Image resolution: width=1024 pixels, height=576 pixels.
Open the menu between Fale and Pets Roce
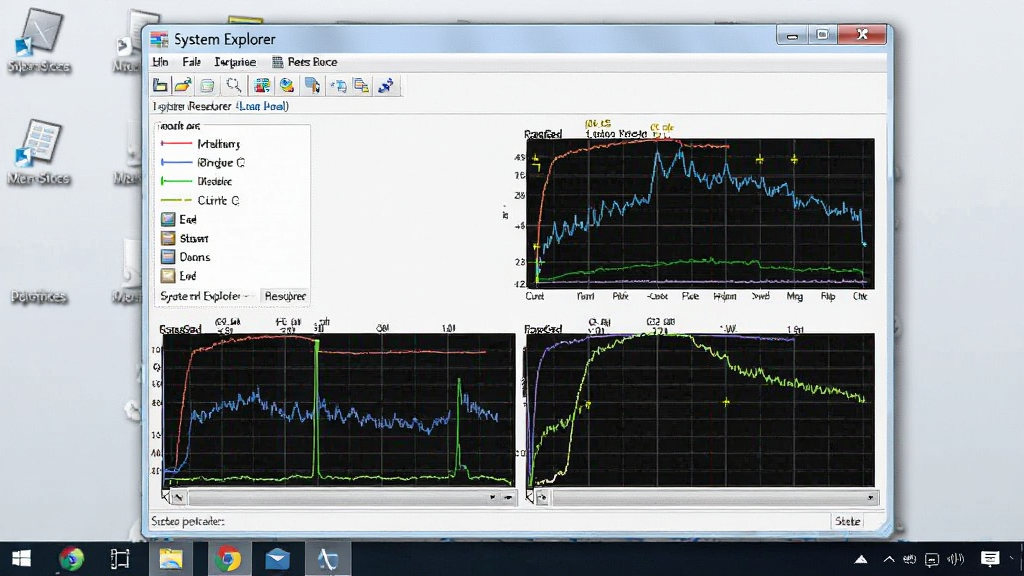click(x=235, y=62)
